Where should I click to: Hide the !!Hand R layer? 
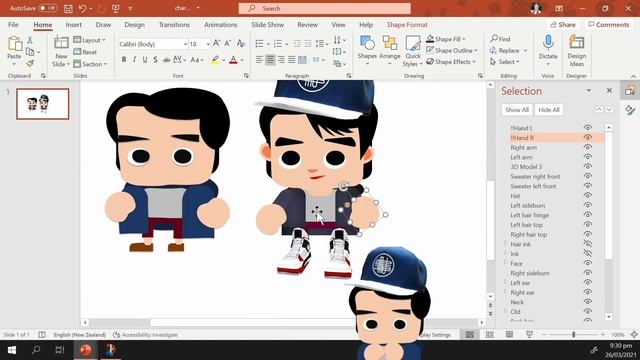coord(587,138)
